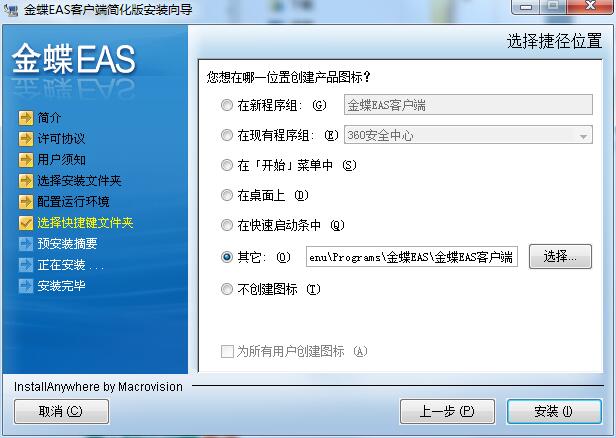This screenshot has width=616, height=438.
Task: Select 在快速启动条中 radio button
Action: click(x=227, y=225)
